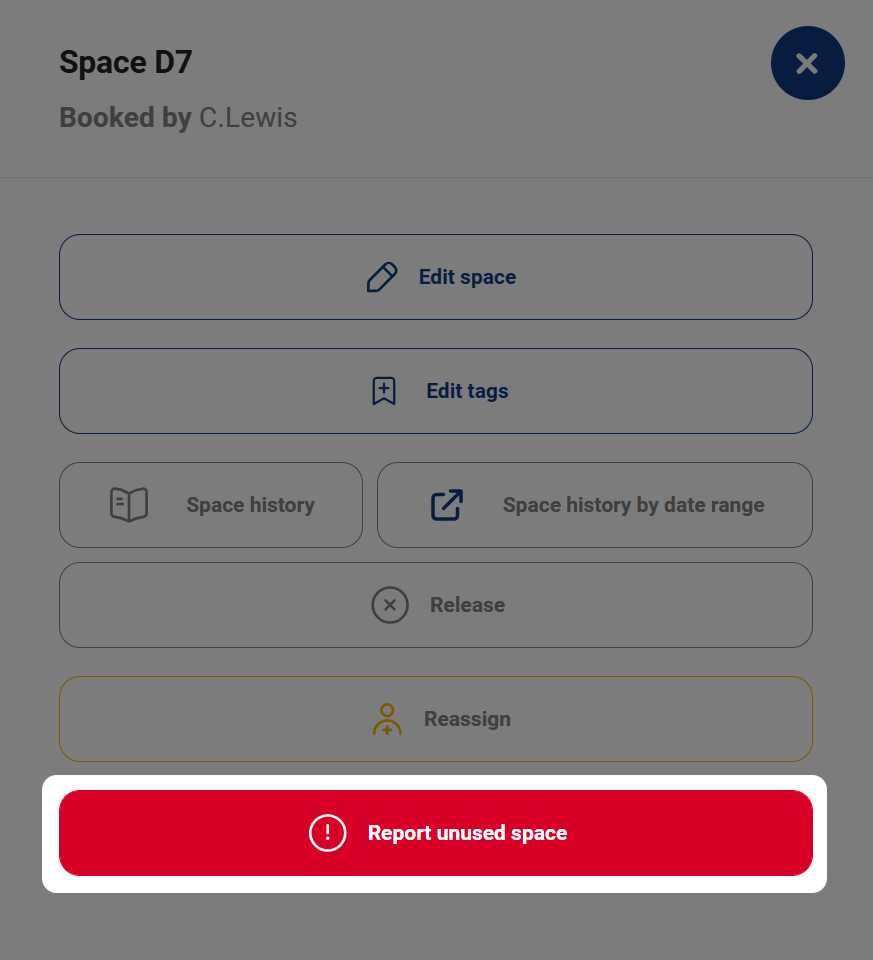Click the open book icon on Space history
This screenshot has width=873, height=960.
(129, 505)
